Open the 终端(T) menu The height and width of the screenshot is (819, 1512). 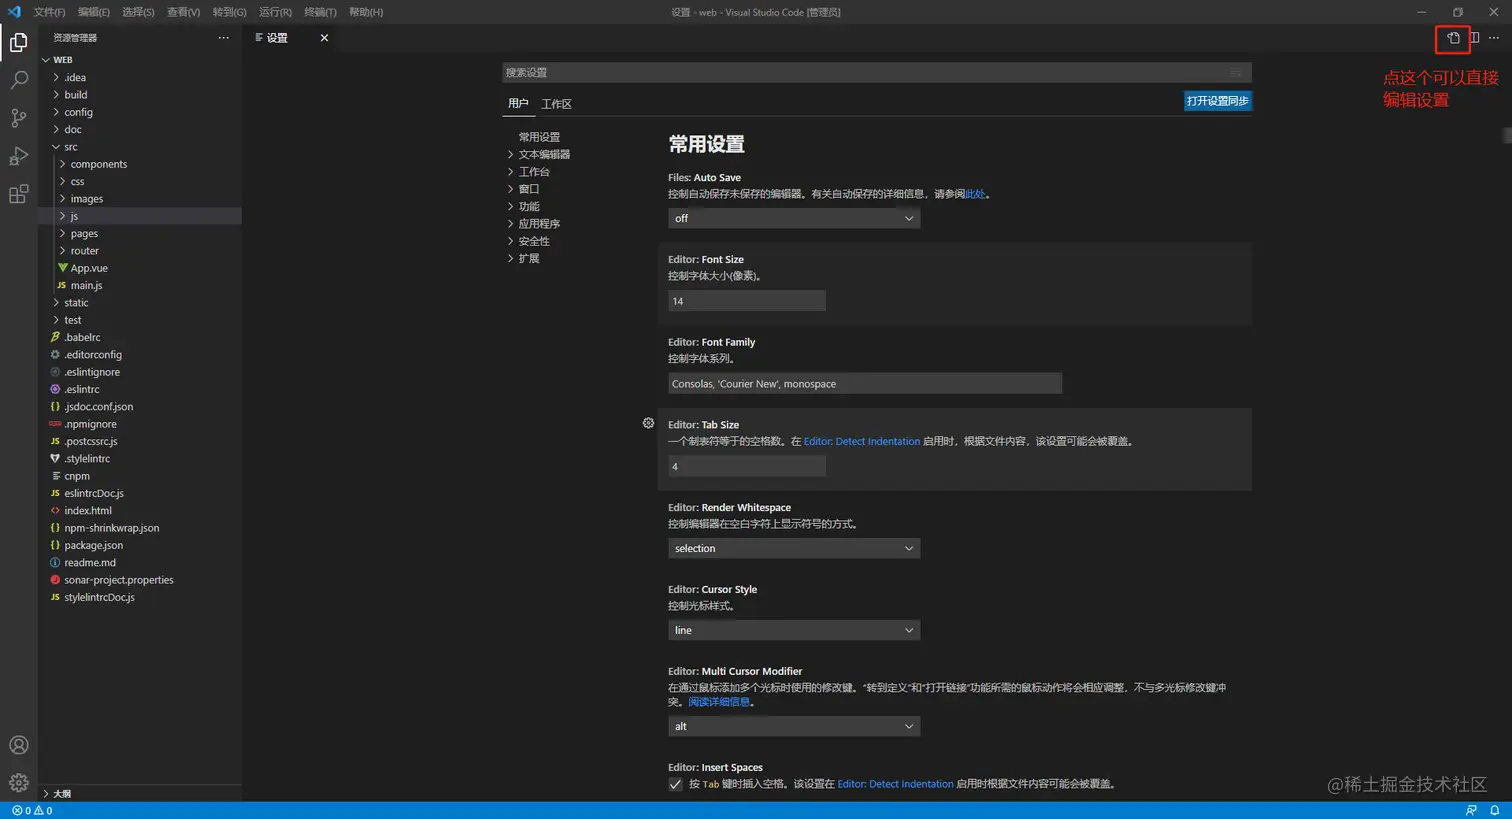[x=320, y=12]
